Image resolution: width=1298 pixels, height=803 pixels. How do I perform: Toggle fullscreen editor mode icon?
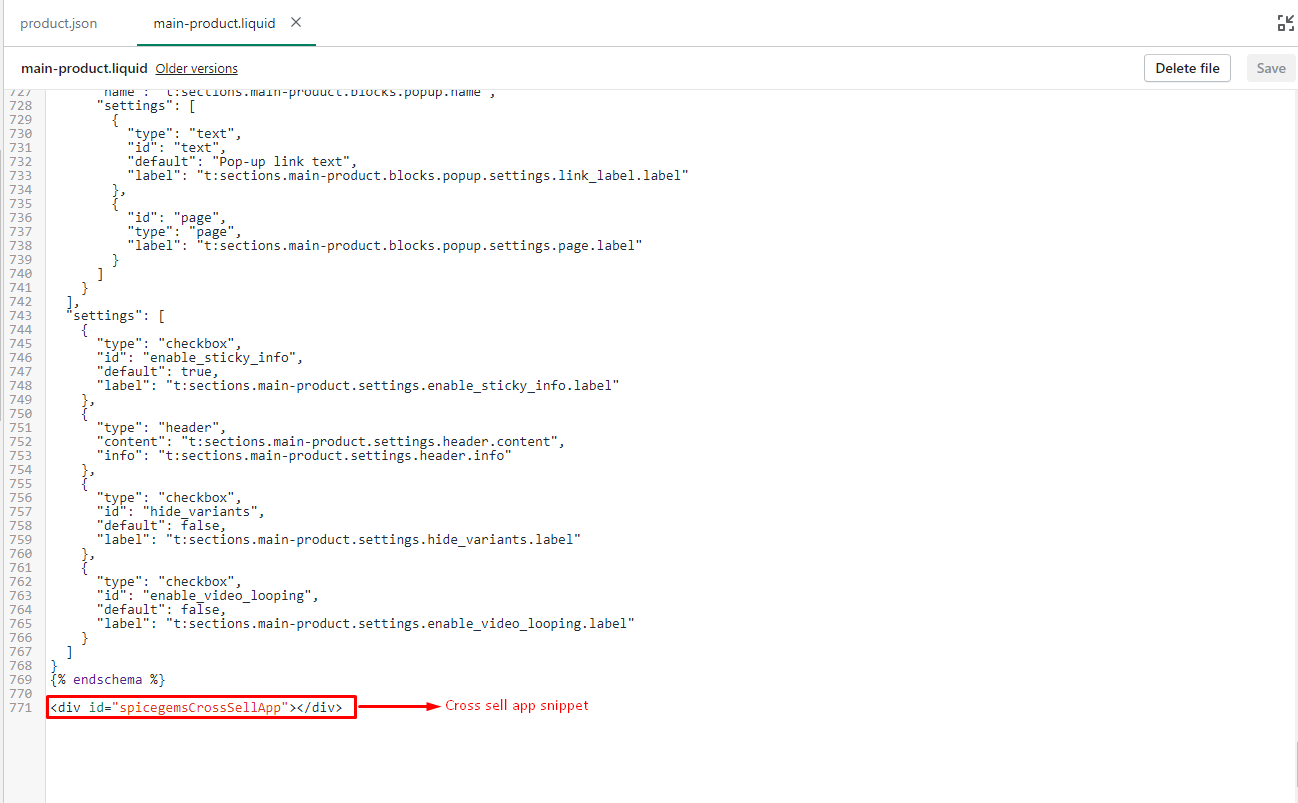[x=1285, y=24]
